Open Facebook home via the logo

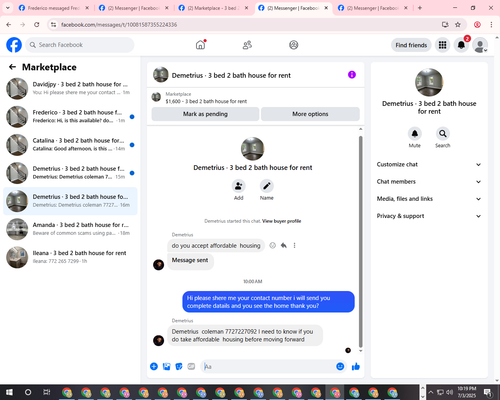[x=14, y=45]
